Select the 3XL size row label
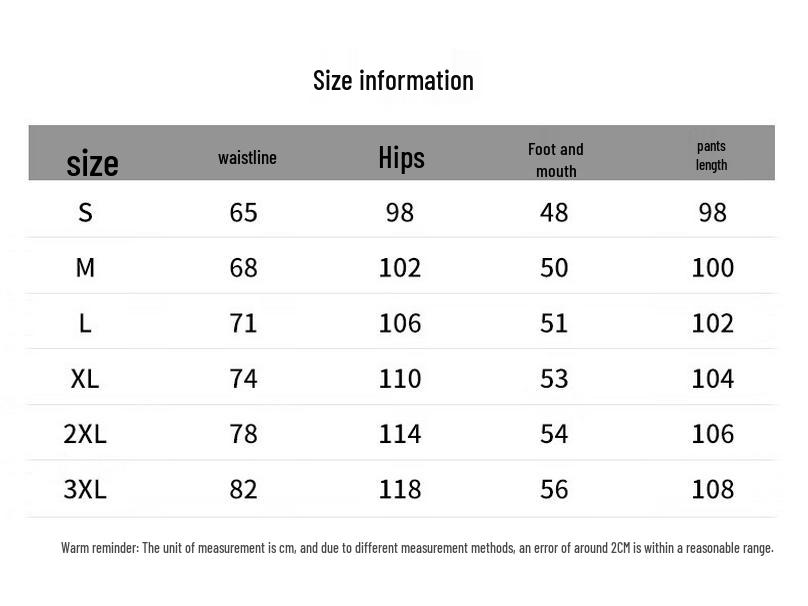This screenshot has width=808, height=606. tap(85, 489)
